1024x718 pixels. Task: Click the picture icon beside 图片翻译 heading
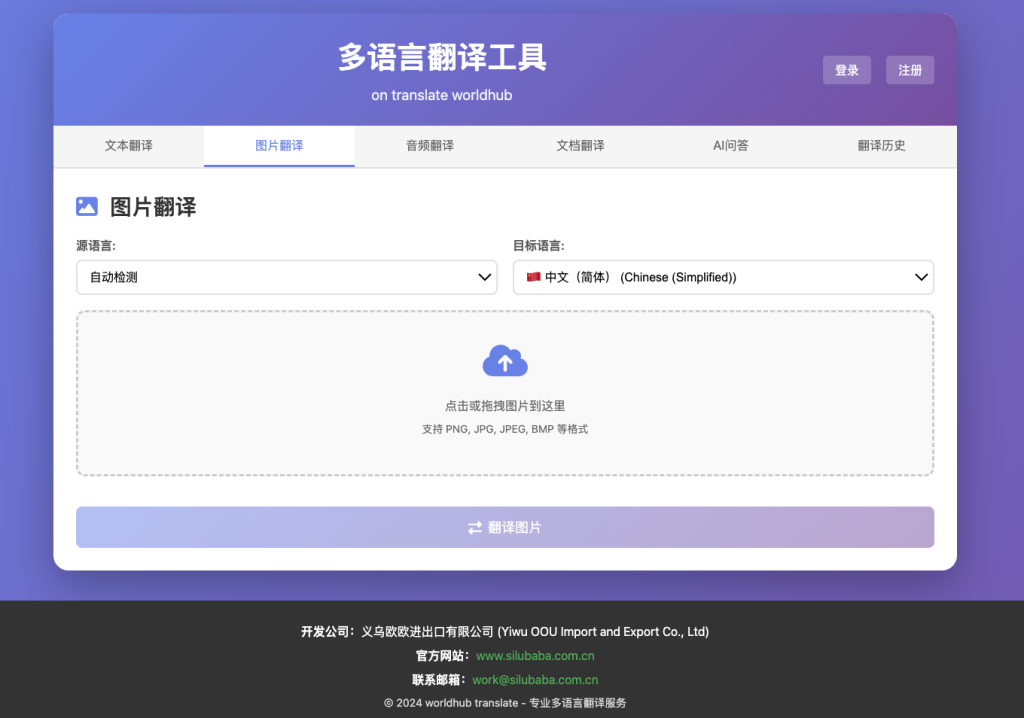pyautogui.click(x=87, y=207)
